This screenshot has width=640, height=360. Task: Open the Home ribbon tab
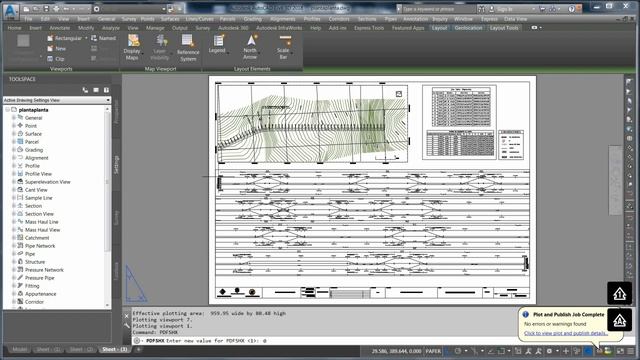14,28
